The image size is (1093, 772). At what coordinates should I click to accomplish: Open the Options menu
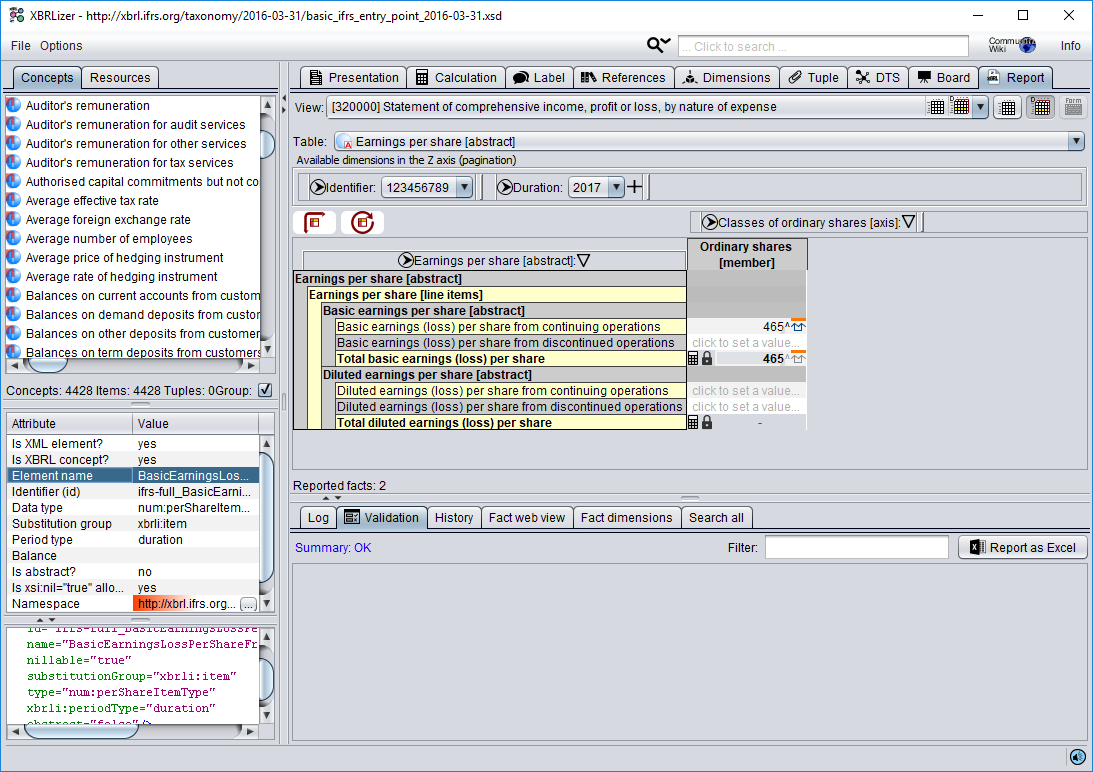(x=61, y=46)
